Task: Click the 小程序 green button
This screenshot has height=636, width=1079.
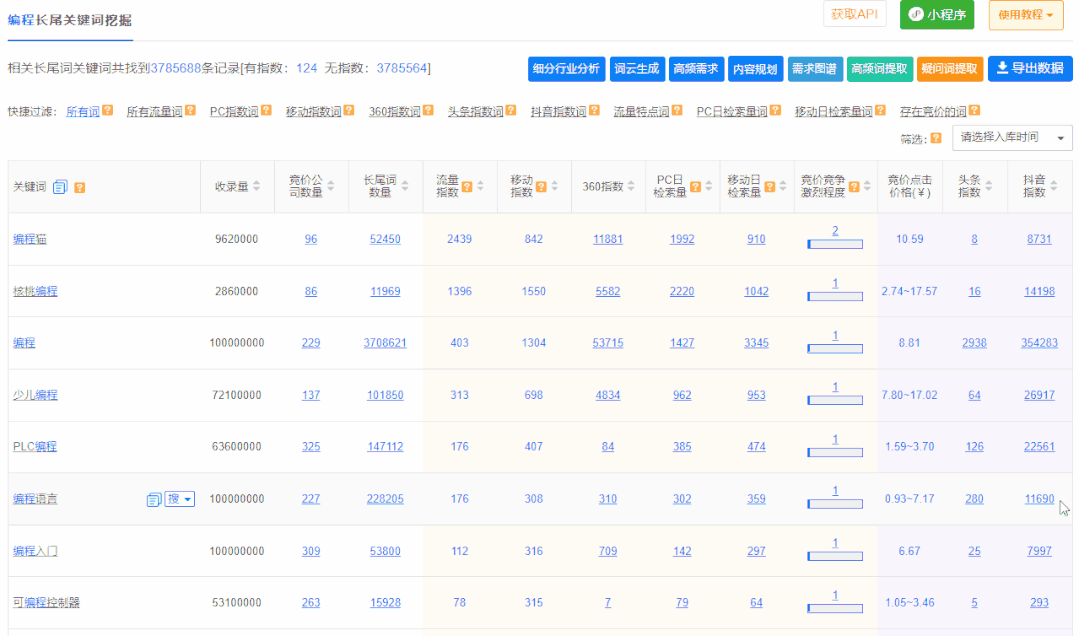Action: tap(937, 14)
